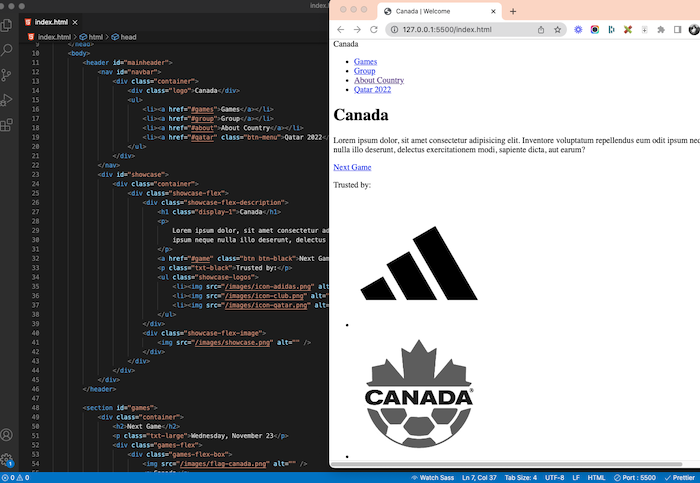Click line number 48 in the editor

coord(35,408)
